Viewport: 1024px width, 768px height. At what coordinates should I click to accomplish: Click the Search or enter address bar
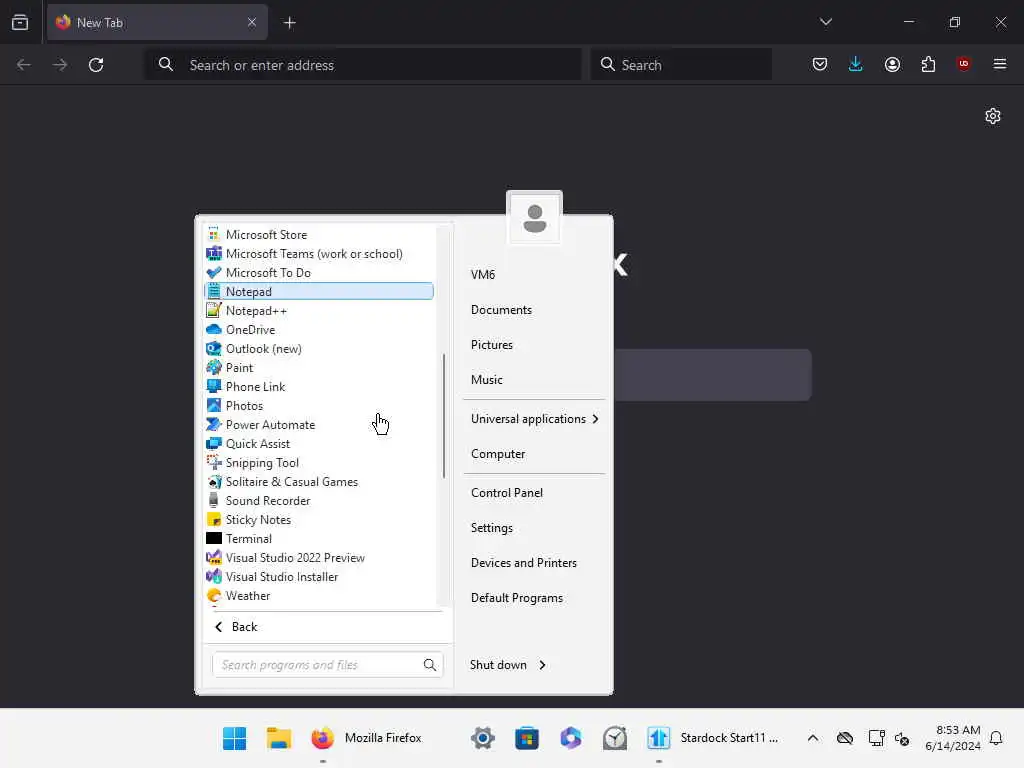[363, 65]
